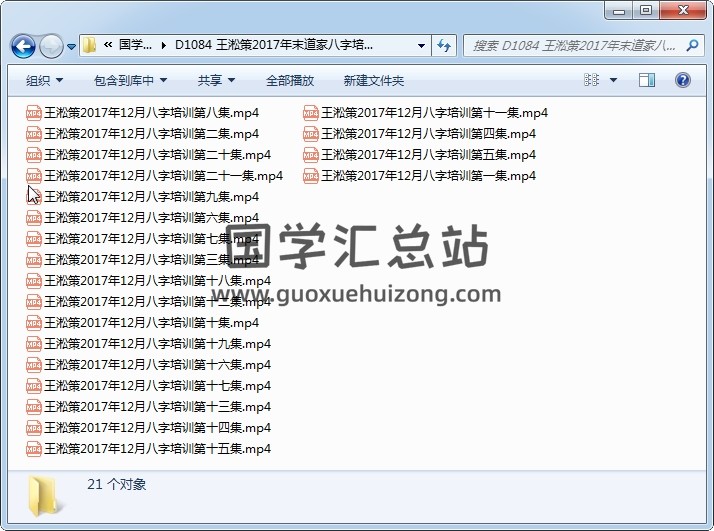Image resolution: width=714 pixels, height=531 pixels.
Task: Select file name 王淞策2017年12月八字培训第十七集.mp4
Action: (x=158, y=386)
